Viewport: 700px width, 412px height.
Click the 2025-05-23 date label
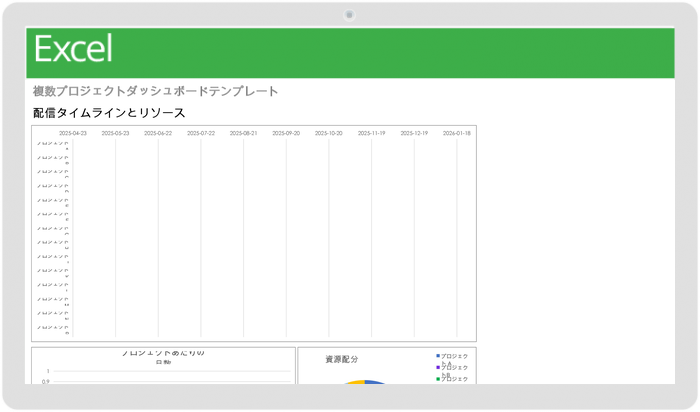(115, 133)
